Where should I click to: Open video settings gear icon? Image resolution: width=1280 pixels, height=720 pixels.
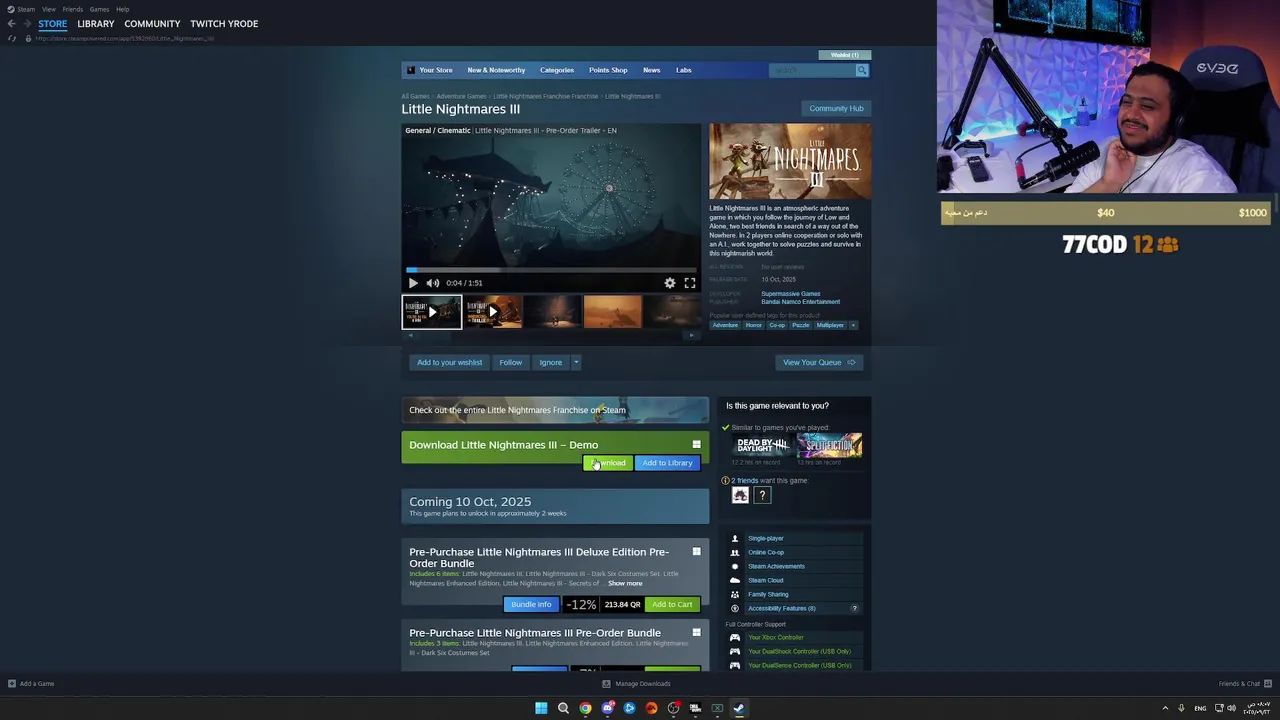pos(670,283)
